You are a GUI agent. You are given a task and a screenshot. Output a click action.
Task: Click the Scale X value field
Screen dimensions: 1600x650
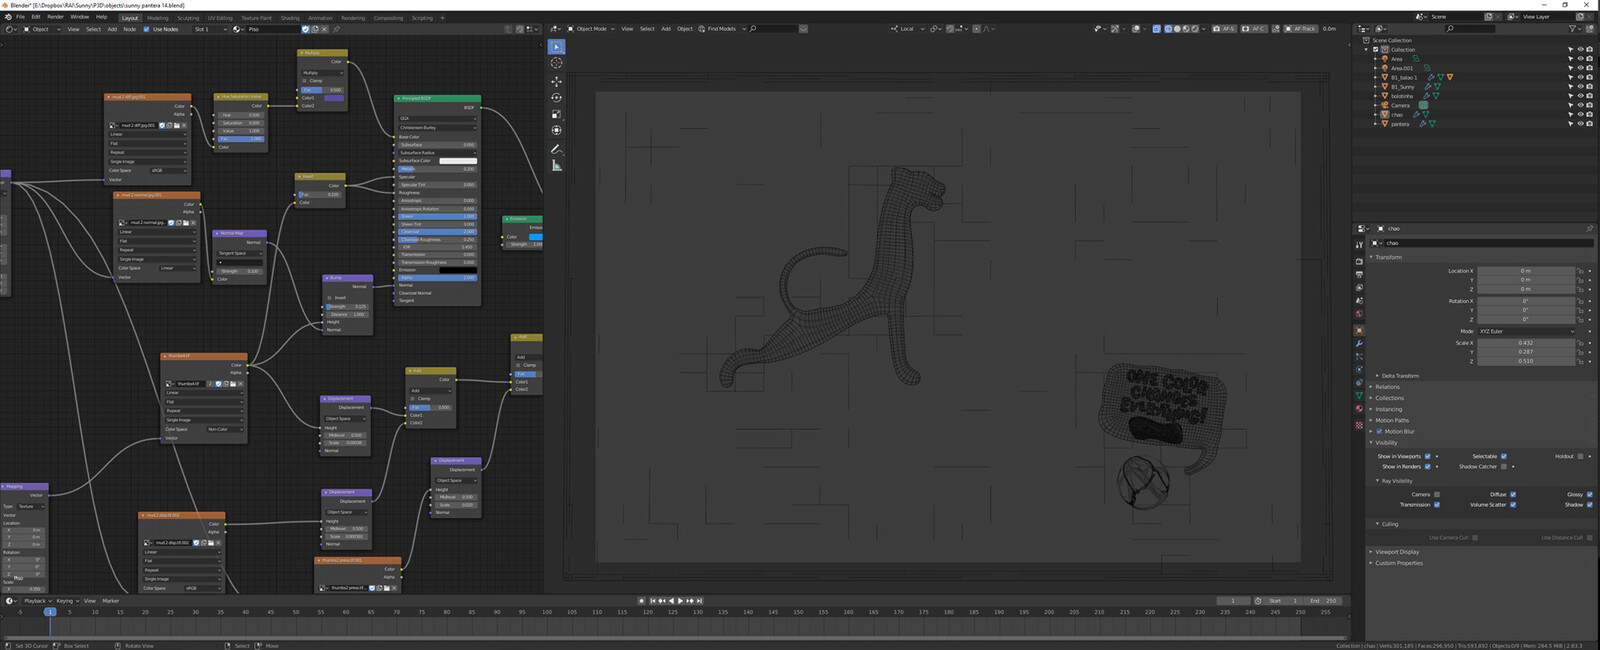click(x=1526, y=343)
